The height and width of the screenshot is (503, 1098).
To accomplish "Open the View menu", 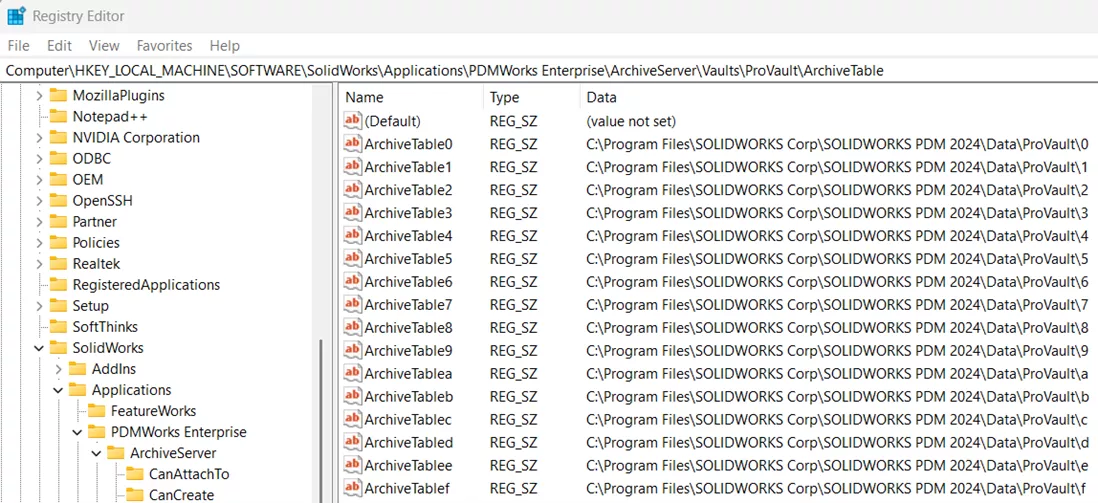I will (x=104, y=46).
